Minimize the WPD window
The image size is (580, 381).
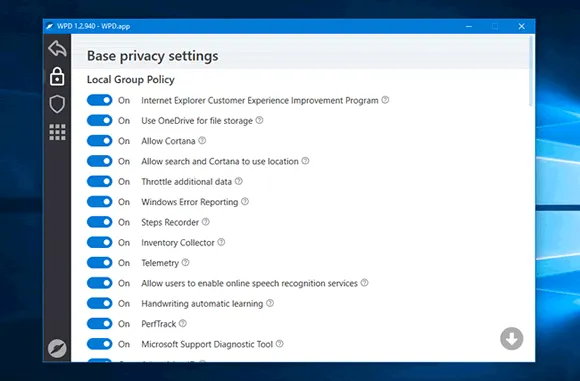pyautogui.click(x=469, y=26)
